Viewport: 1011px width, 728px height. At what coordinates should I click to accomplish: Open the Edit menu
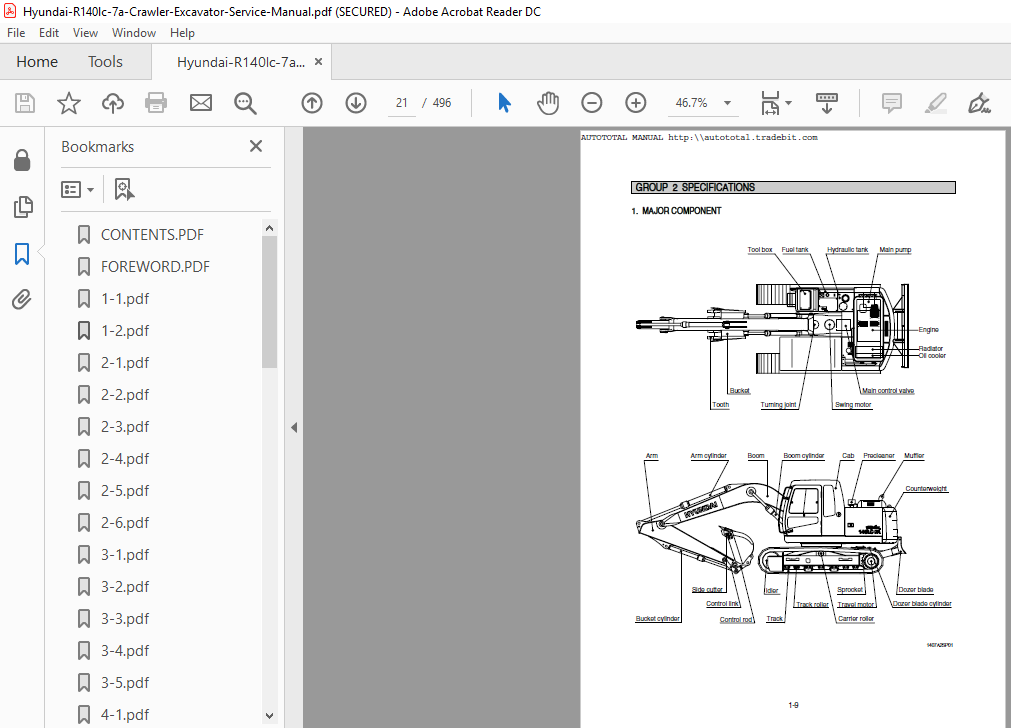pos(49,33)
